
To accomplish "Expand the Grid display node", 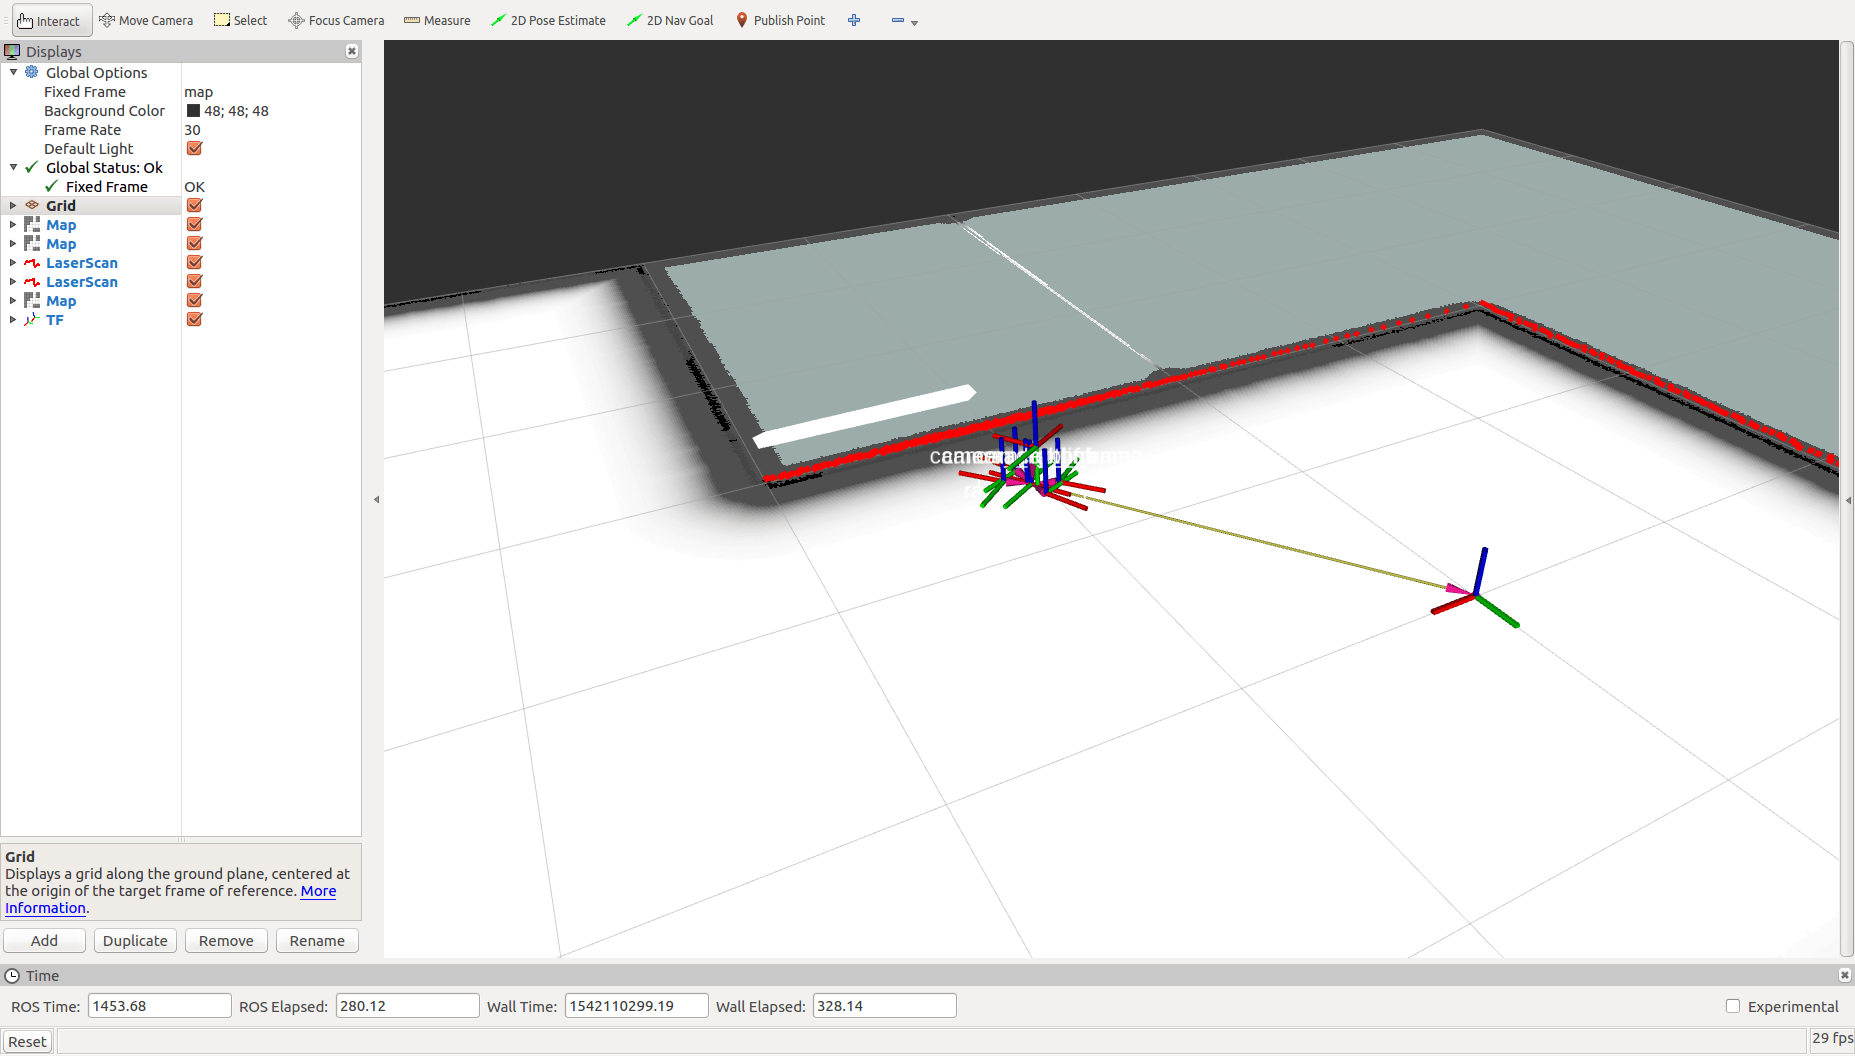I will [13, 205].
